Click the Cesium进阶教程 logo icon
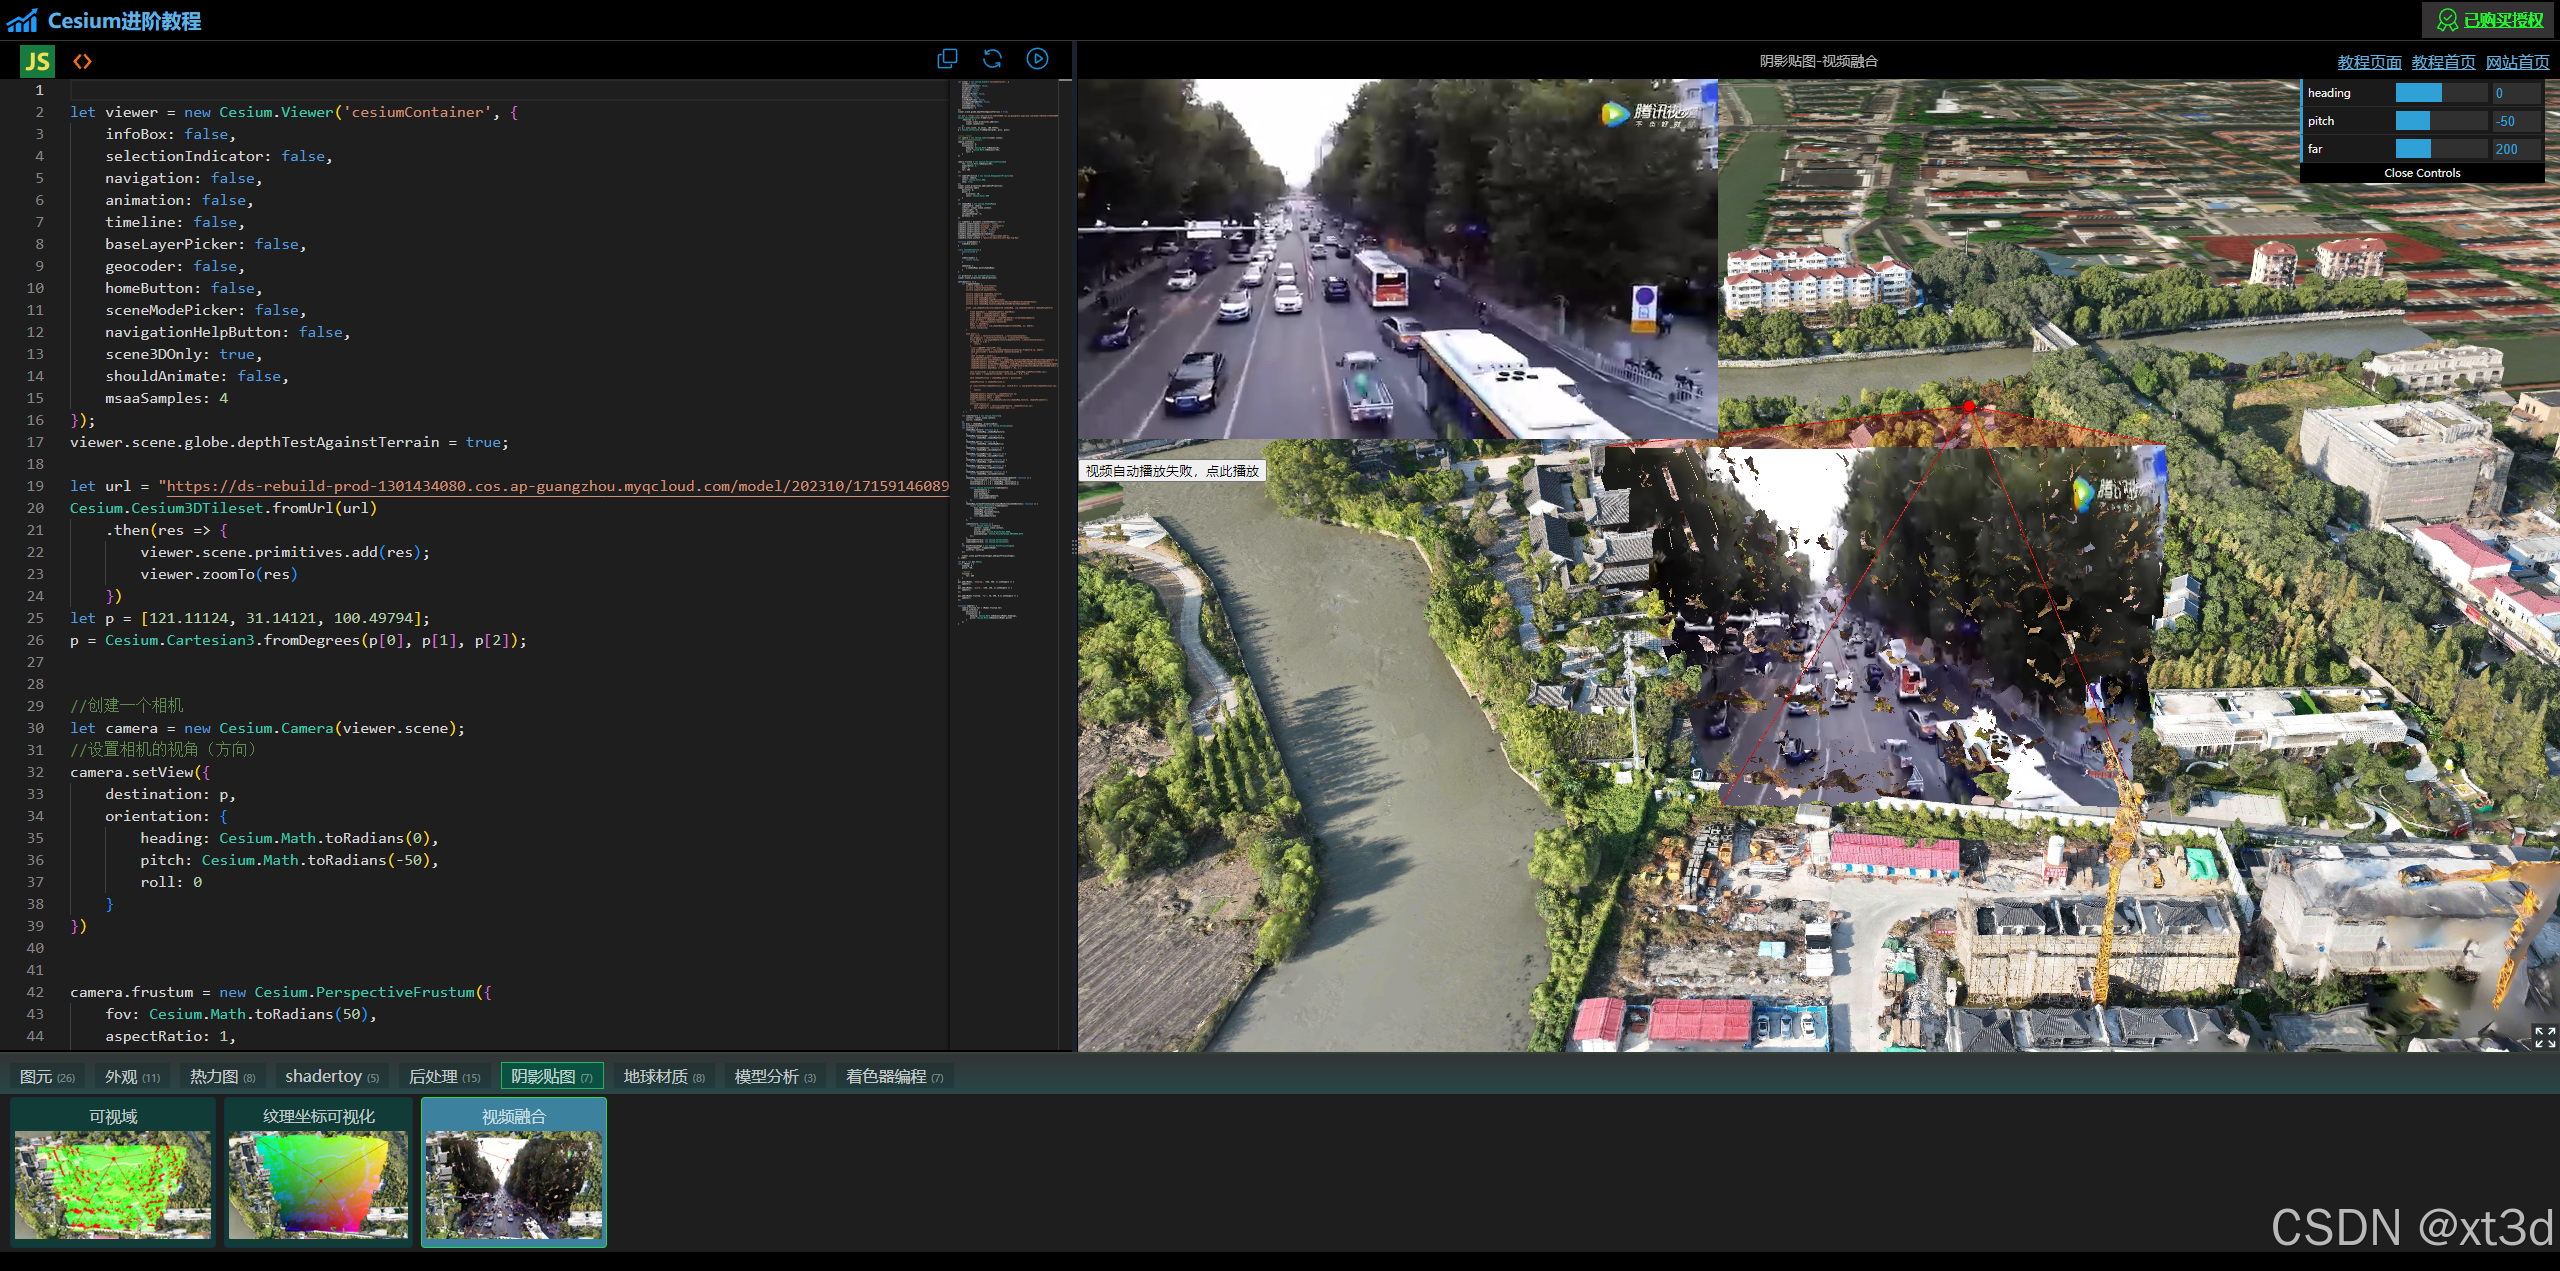This screenshot has width=2560, height=1271. point(22,20)
